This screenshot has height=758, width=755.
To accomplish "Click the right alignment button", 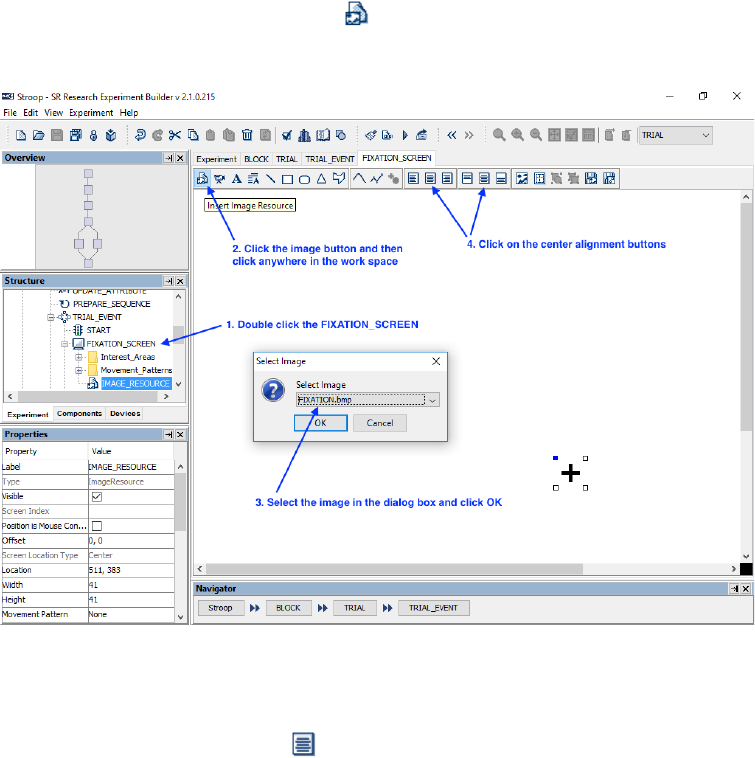I will coord(447,178).
